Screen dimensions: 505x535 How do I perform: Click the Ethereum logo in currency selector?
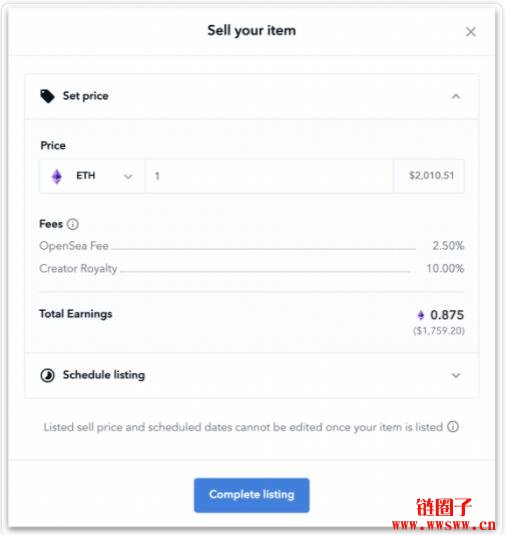57,176
